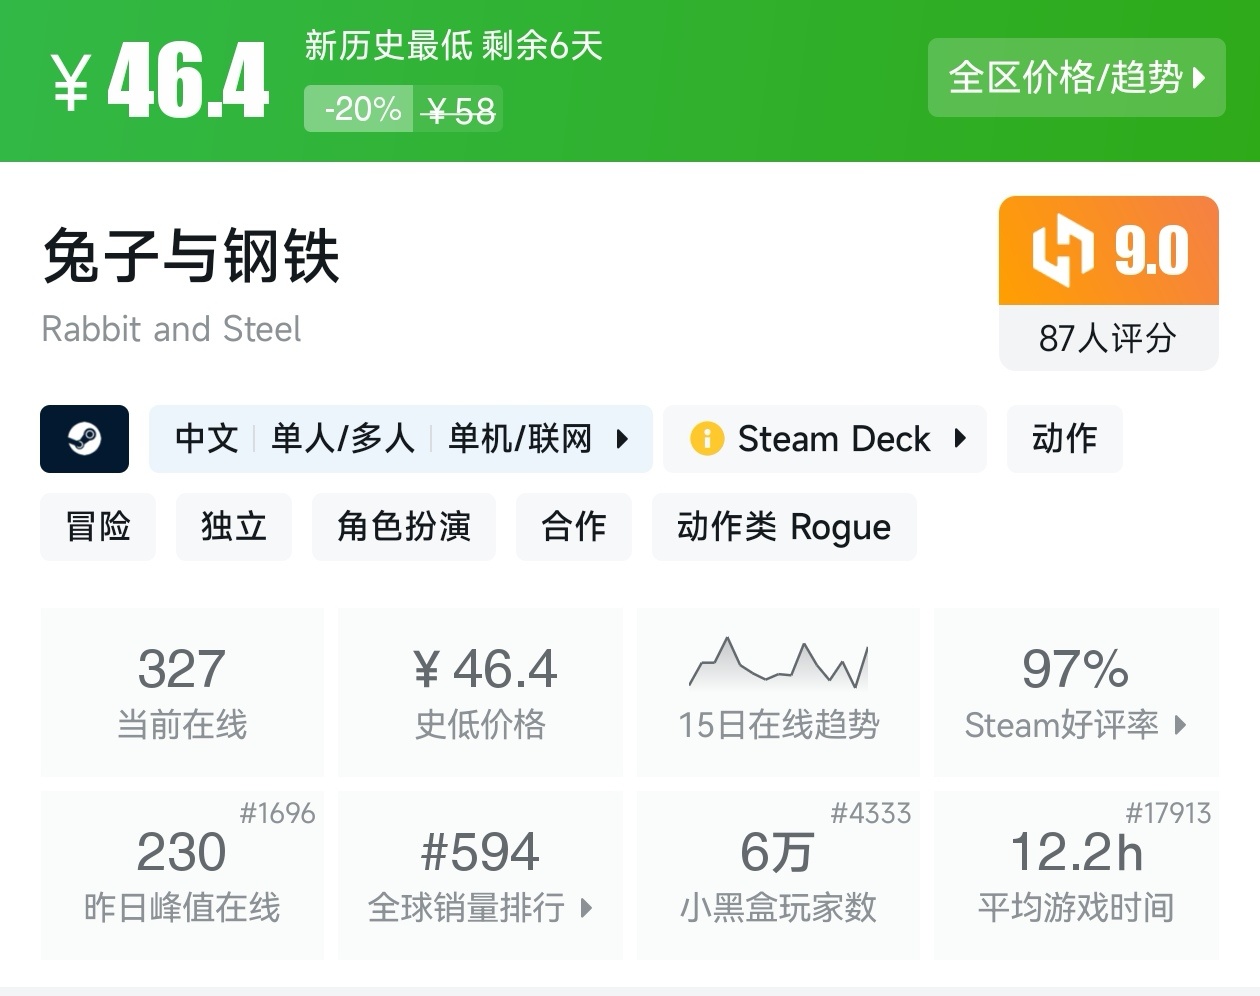Click the Steam platform icon
The width and height of the screenshot is (1260, 996).
coord(84,439)
